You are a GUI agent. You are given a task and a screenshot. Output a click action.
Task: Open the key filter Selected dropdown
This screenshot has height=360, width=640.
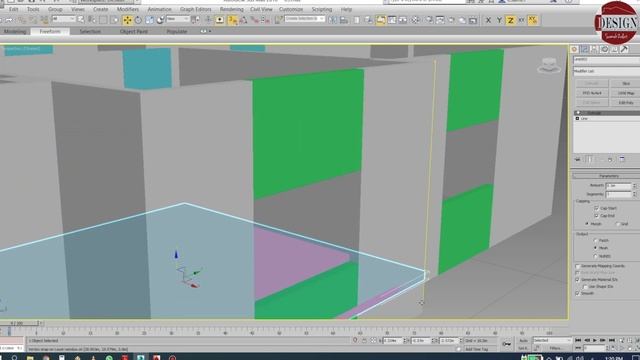pos(551,340)
